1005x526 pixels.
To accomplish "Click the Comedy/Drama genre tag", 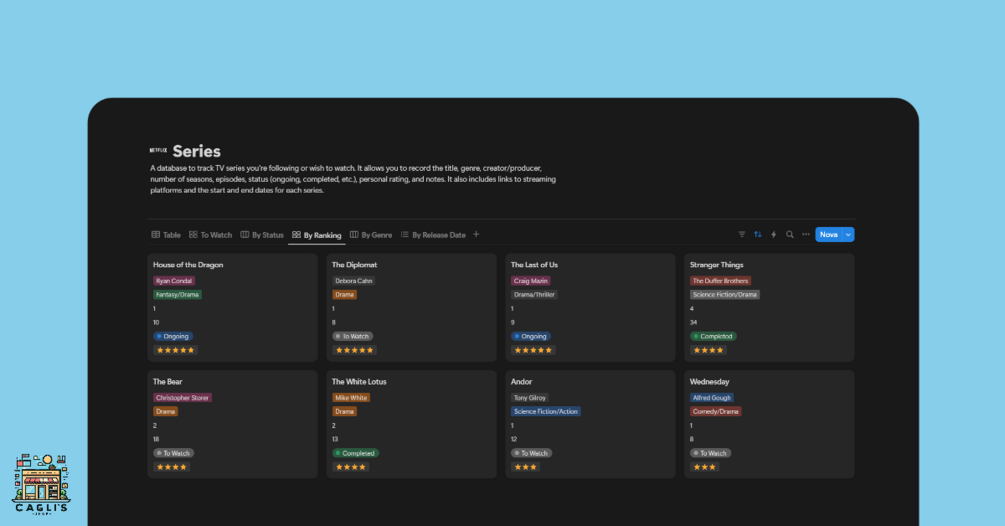I will [715, 411].
